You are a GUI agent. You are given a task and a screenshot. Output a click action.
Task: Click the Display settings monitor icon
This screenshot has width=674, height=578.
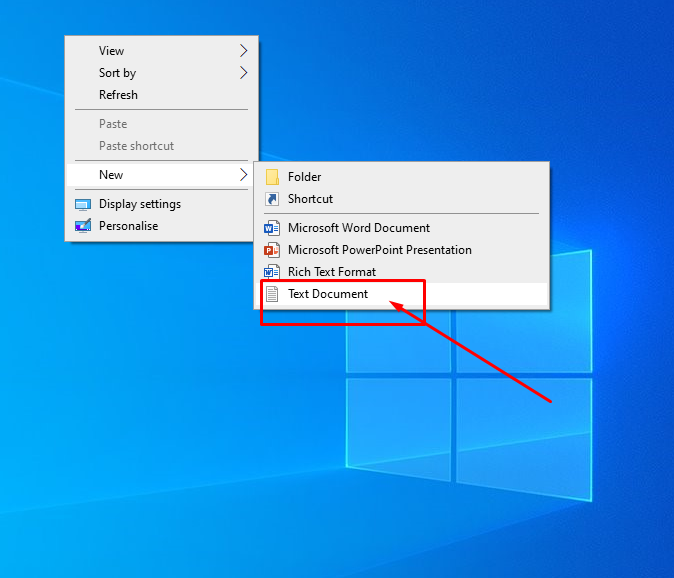[83, 204]
